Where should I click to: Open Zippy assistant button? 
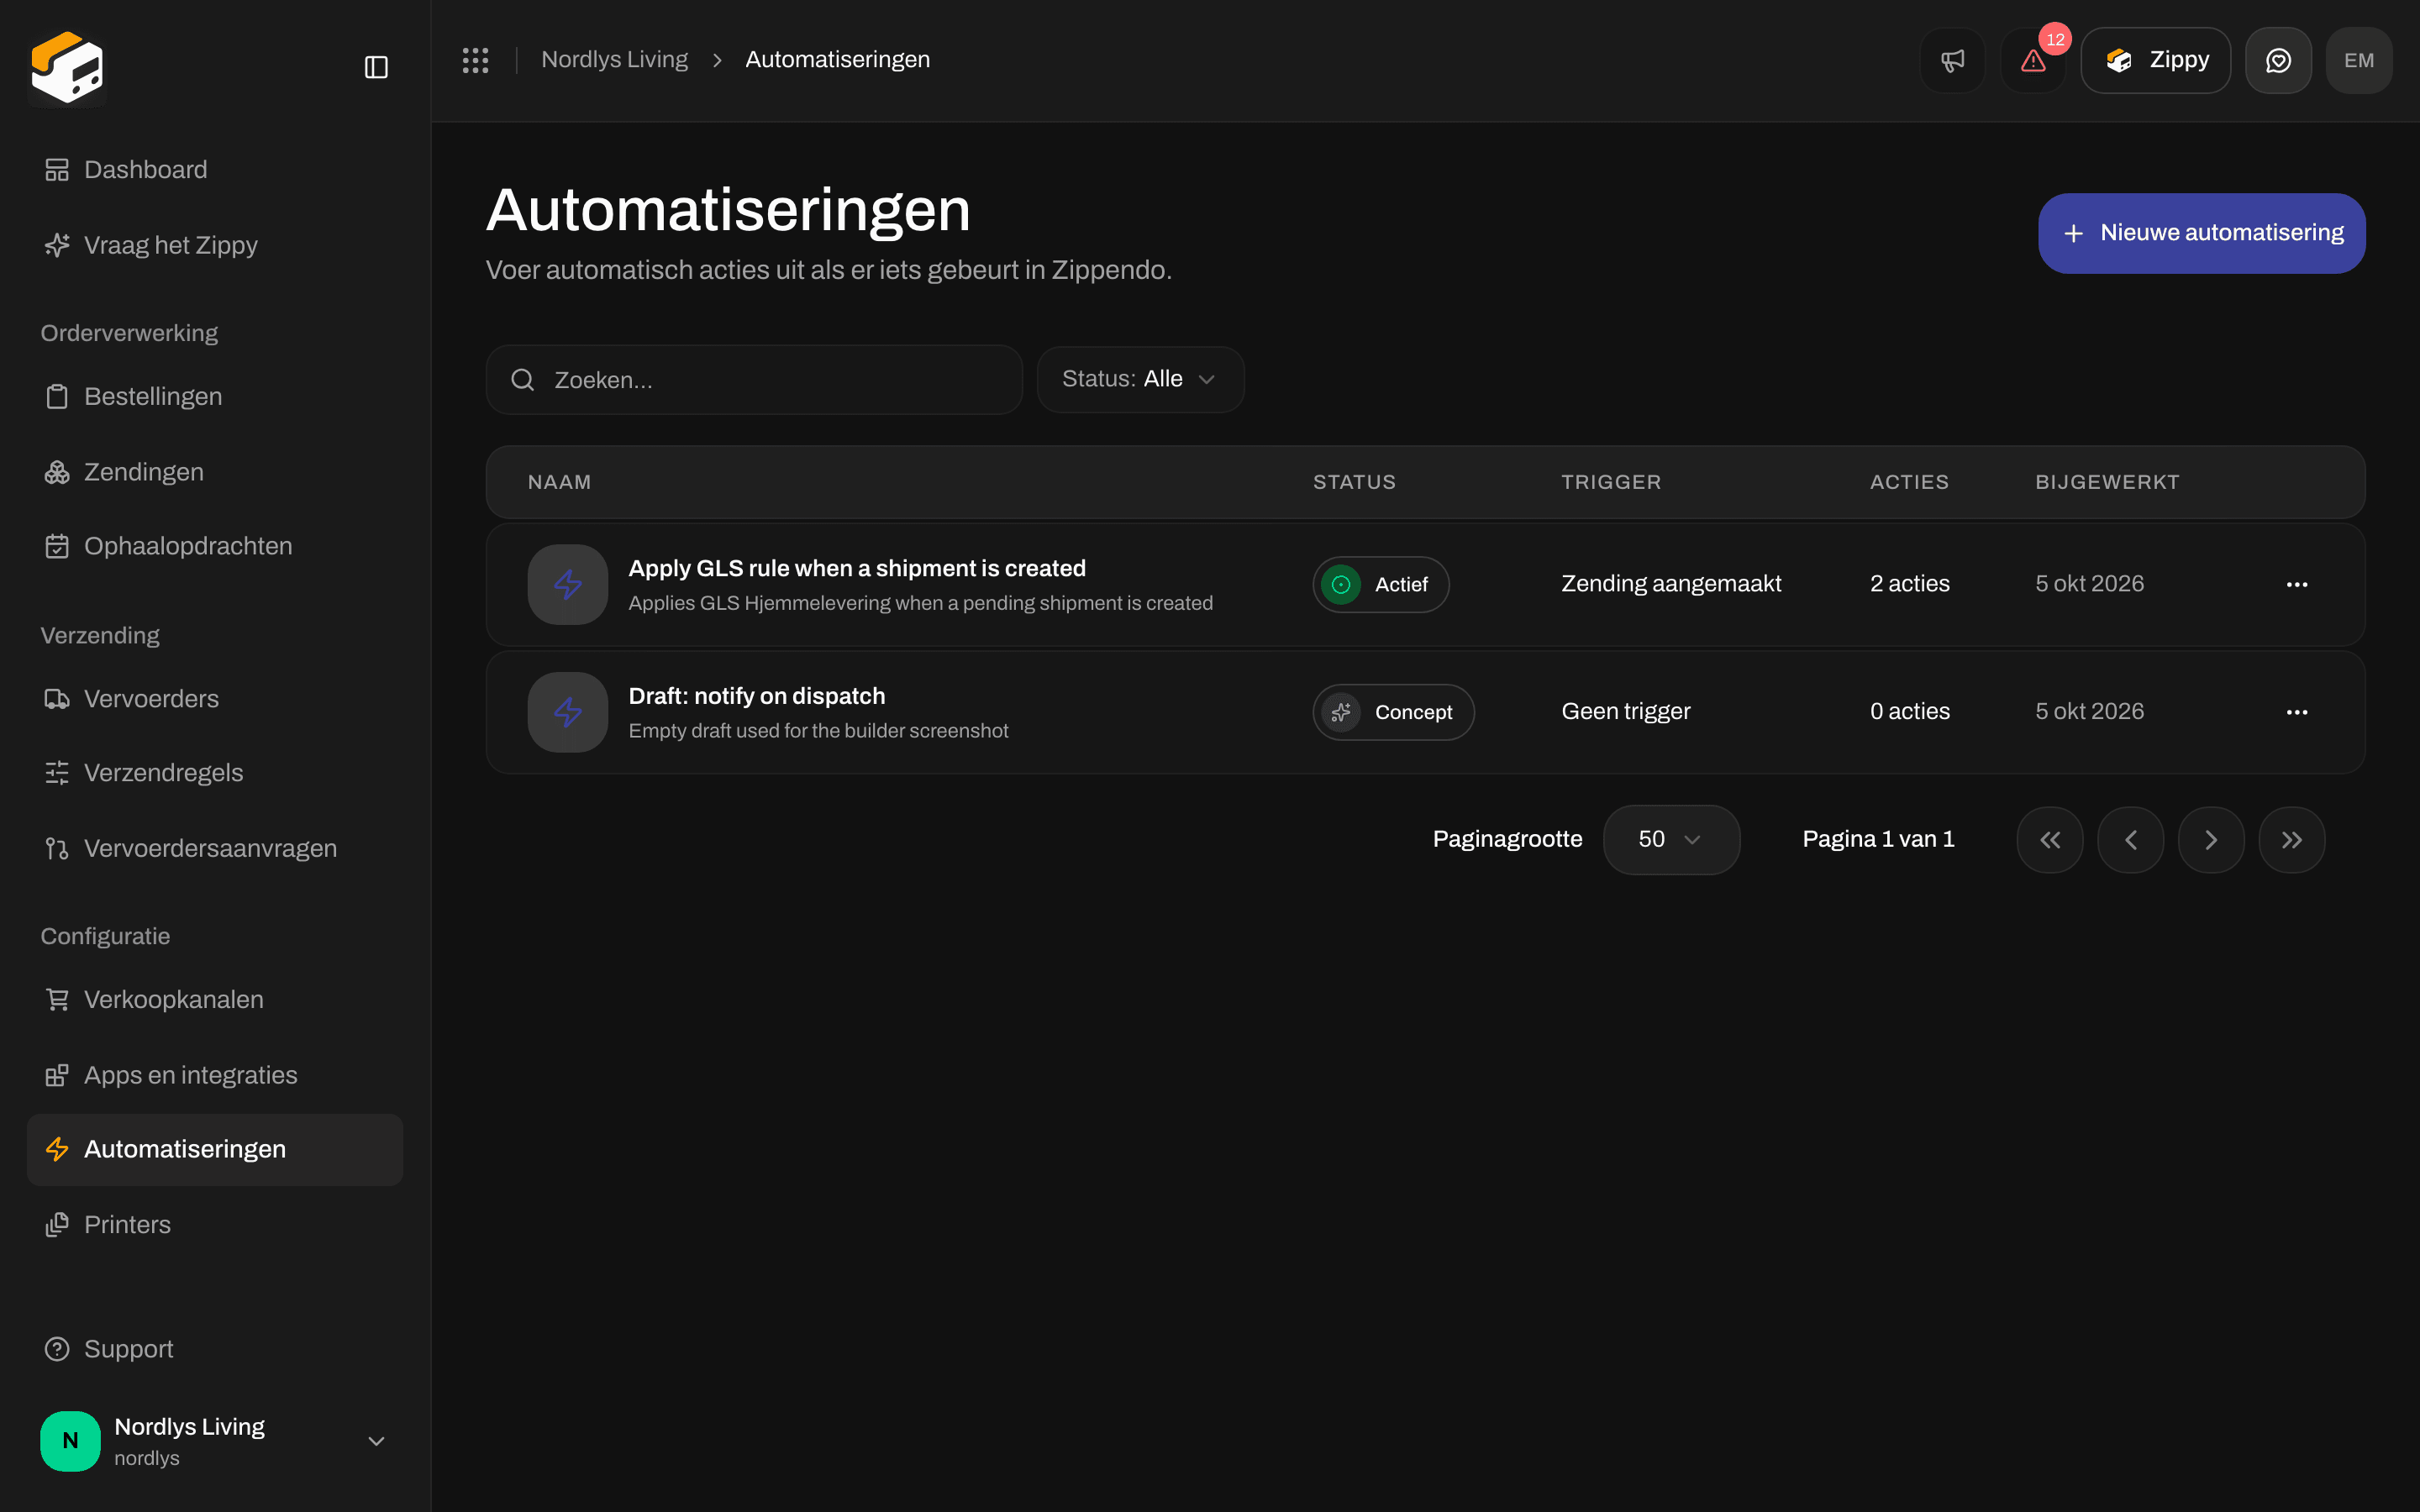2156,60
